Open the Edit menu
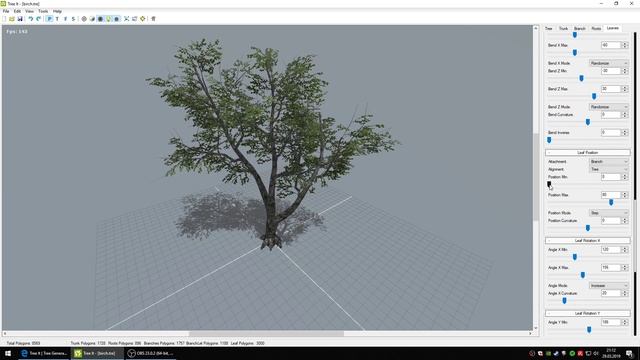 pyautogui.click(x=17, y=11)
